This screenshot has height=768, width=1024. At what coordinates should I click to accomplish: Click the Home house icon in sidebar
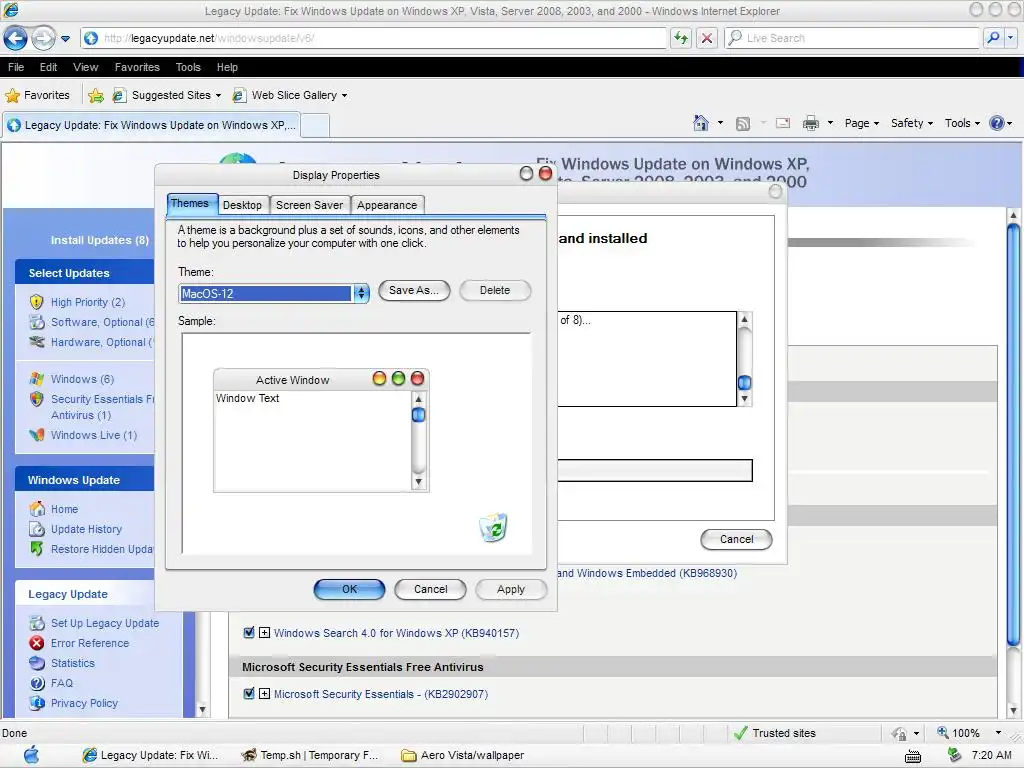pos(37,509)
